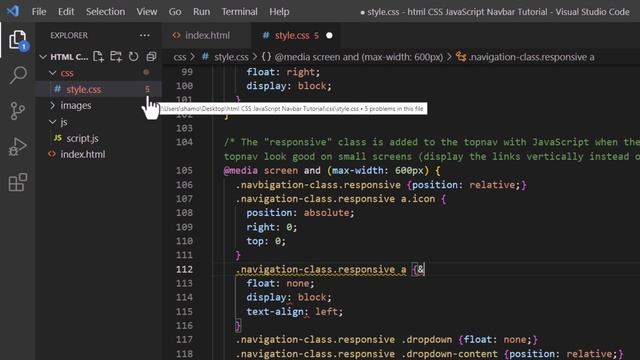Click 'right: 0;' on line 109

(x=271, y=227)
